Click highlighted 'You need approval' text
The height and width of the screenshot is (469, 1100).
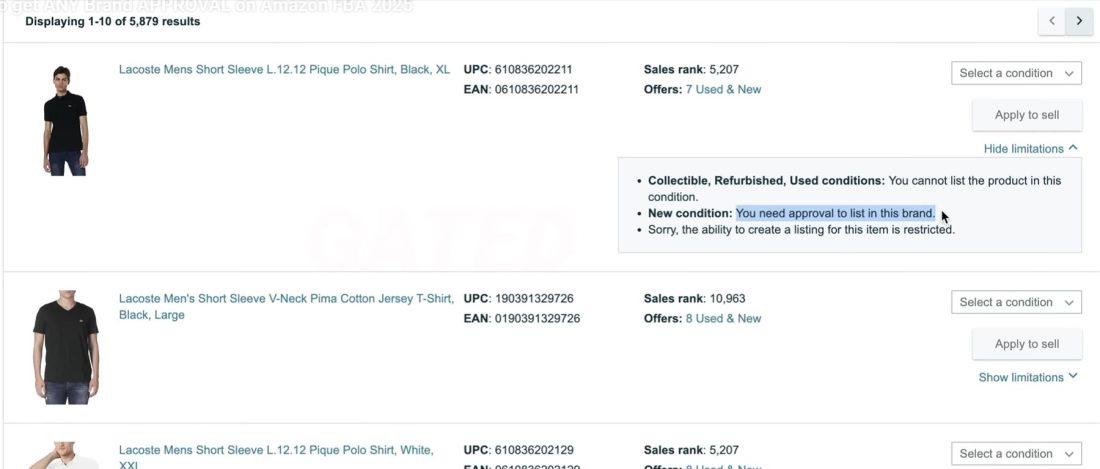(x=835, y=213)
